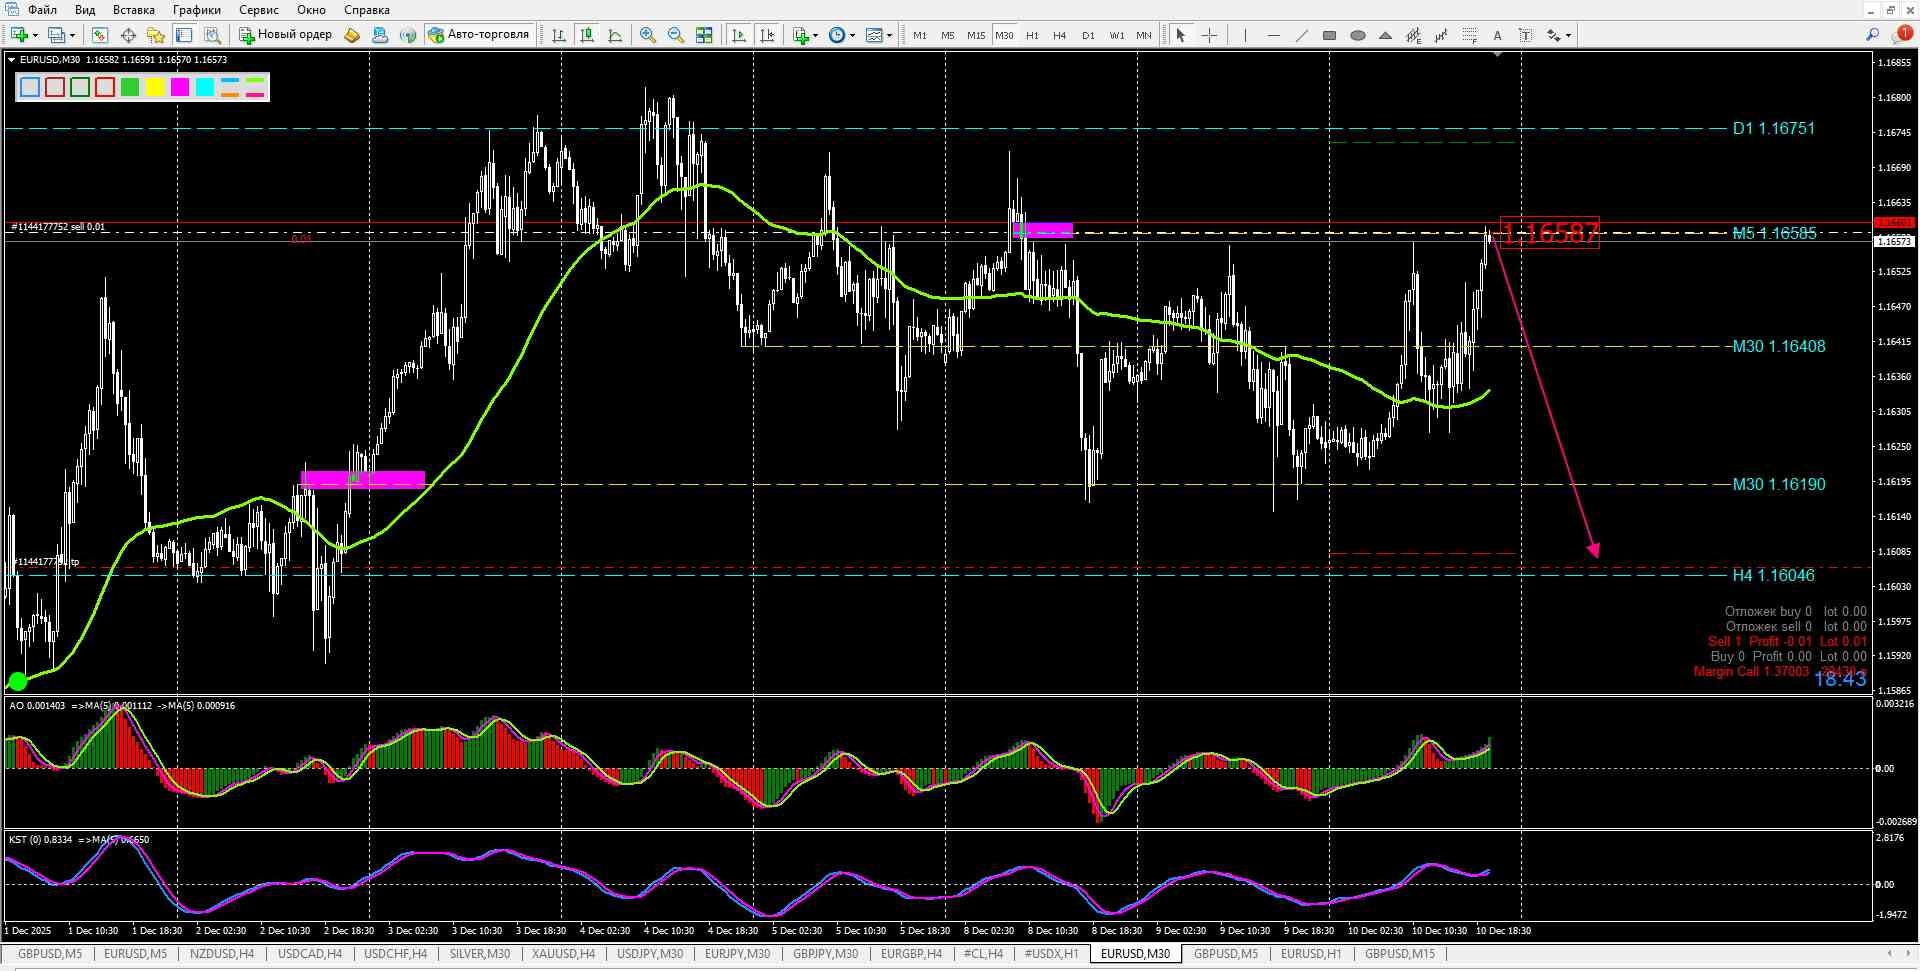
Task: Switch to the #USDX,H1 chart tab
Action: click(1051, 954)
